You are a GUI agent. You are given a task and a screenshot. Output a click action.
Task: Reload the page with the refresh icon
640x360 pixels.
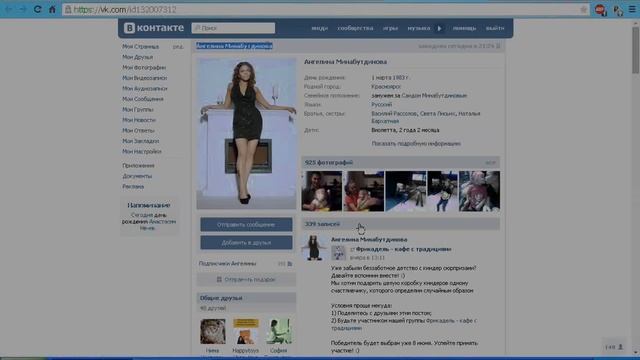click(x=38, y=9)
